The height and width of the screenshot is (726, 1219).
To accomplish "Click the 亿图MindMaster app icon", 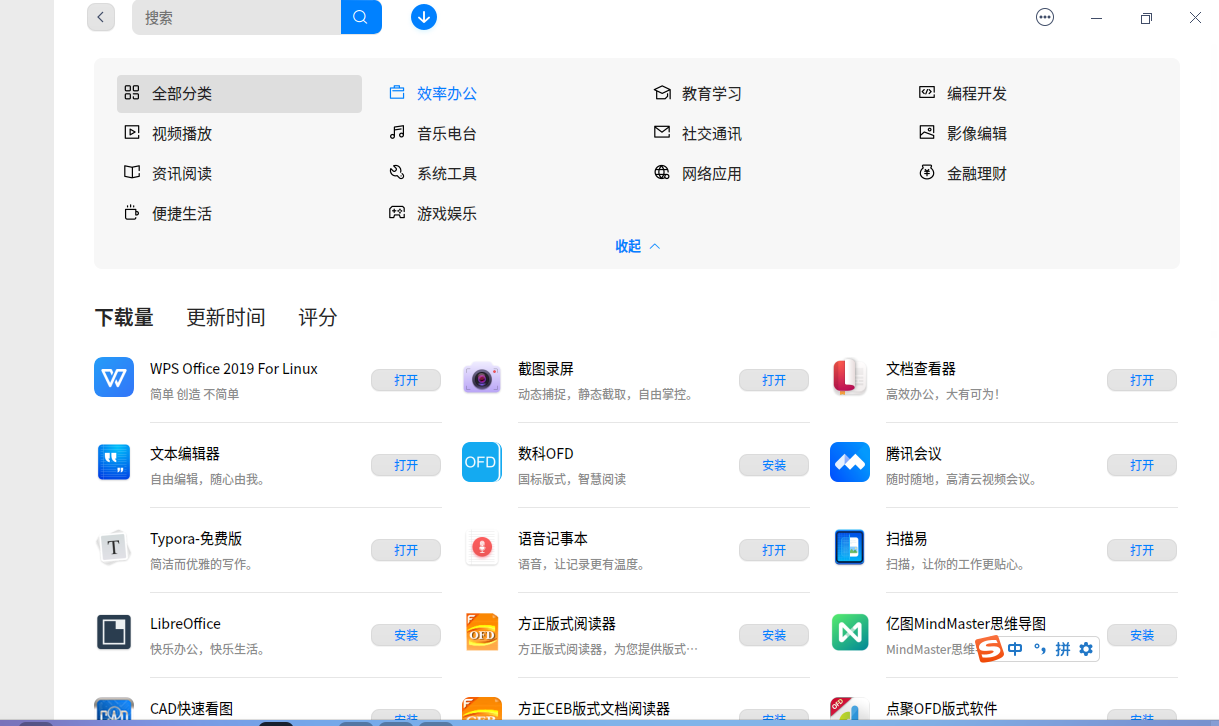I will pos(849,632).
